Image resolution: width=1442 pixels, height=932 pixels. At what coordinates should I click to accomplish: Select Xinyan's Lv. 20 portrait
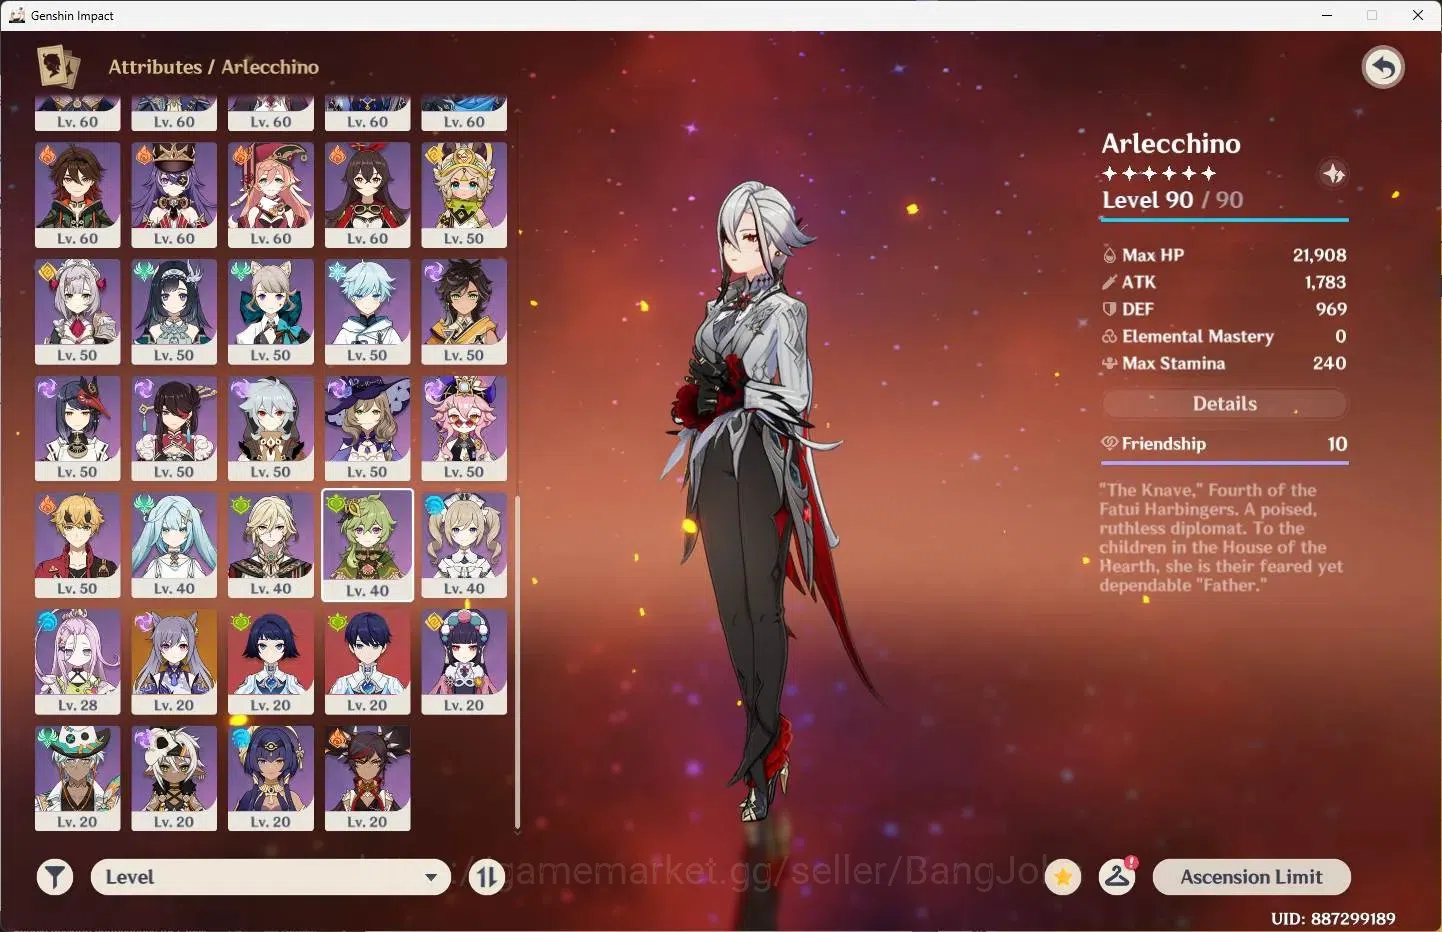point(367,779)
